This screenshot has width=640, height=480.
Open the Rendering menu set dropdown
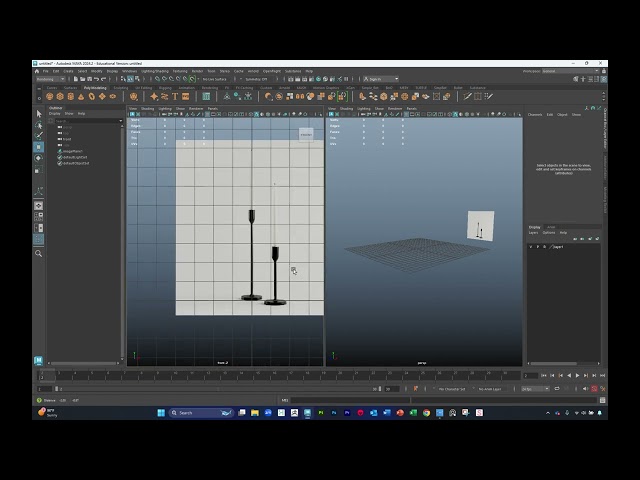(x=51, y=79)
